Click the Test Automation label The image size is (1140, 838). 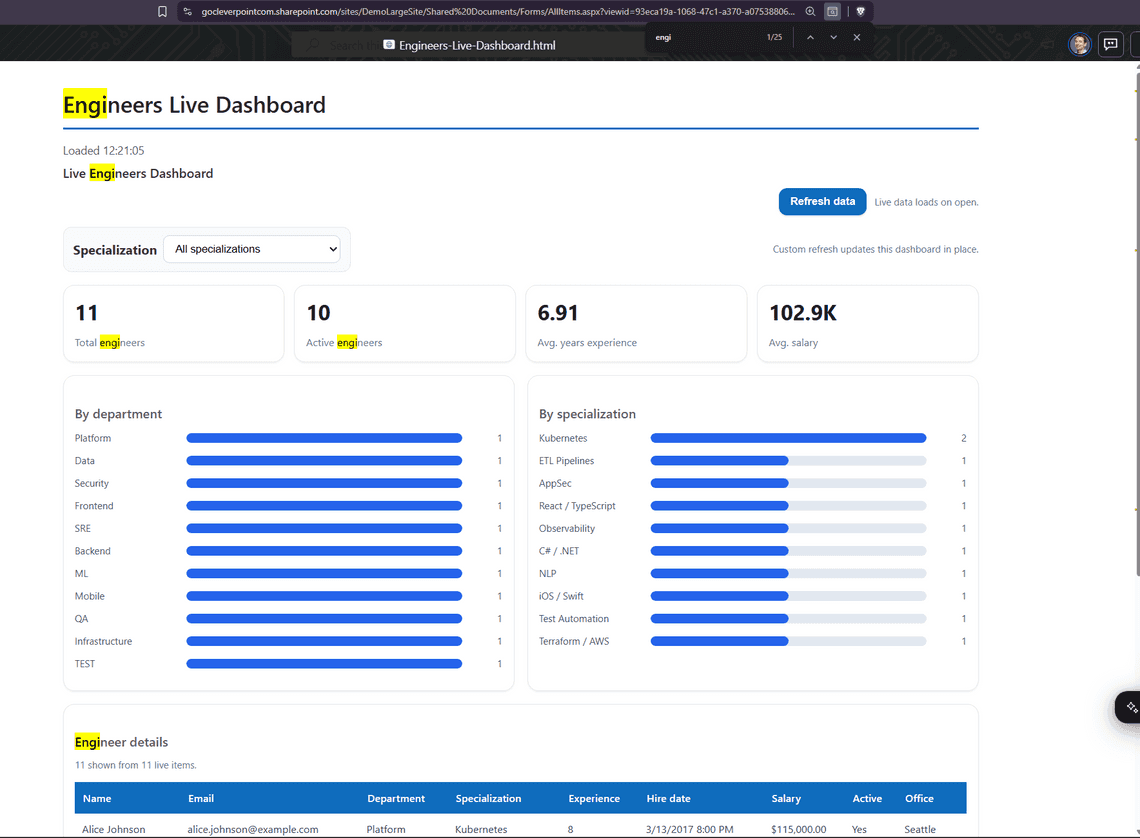coord(574,619)
